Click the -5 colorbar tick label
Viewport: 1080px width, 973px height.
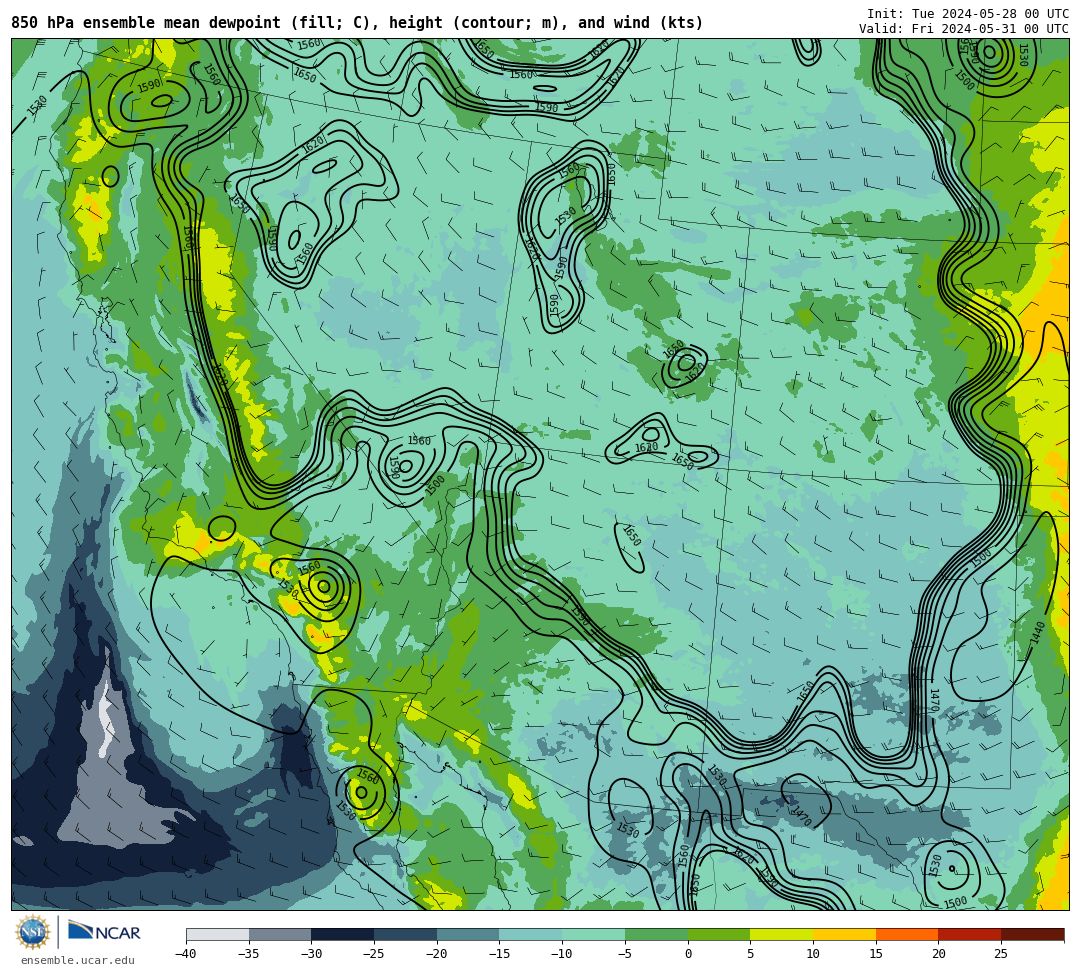[625, 954]
